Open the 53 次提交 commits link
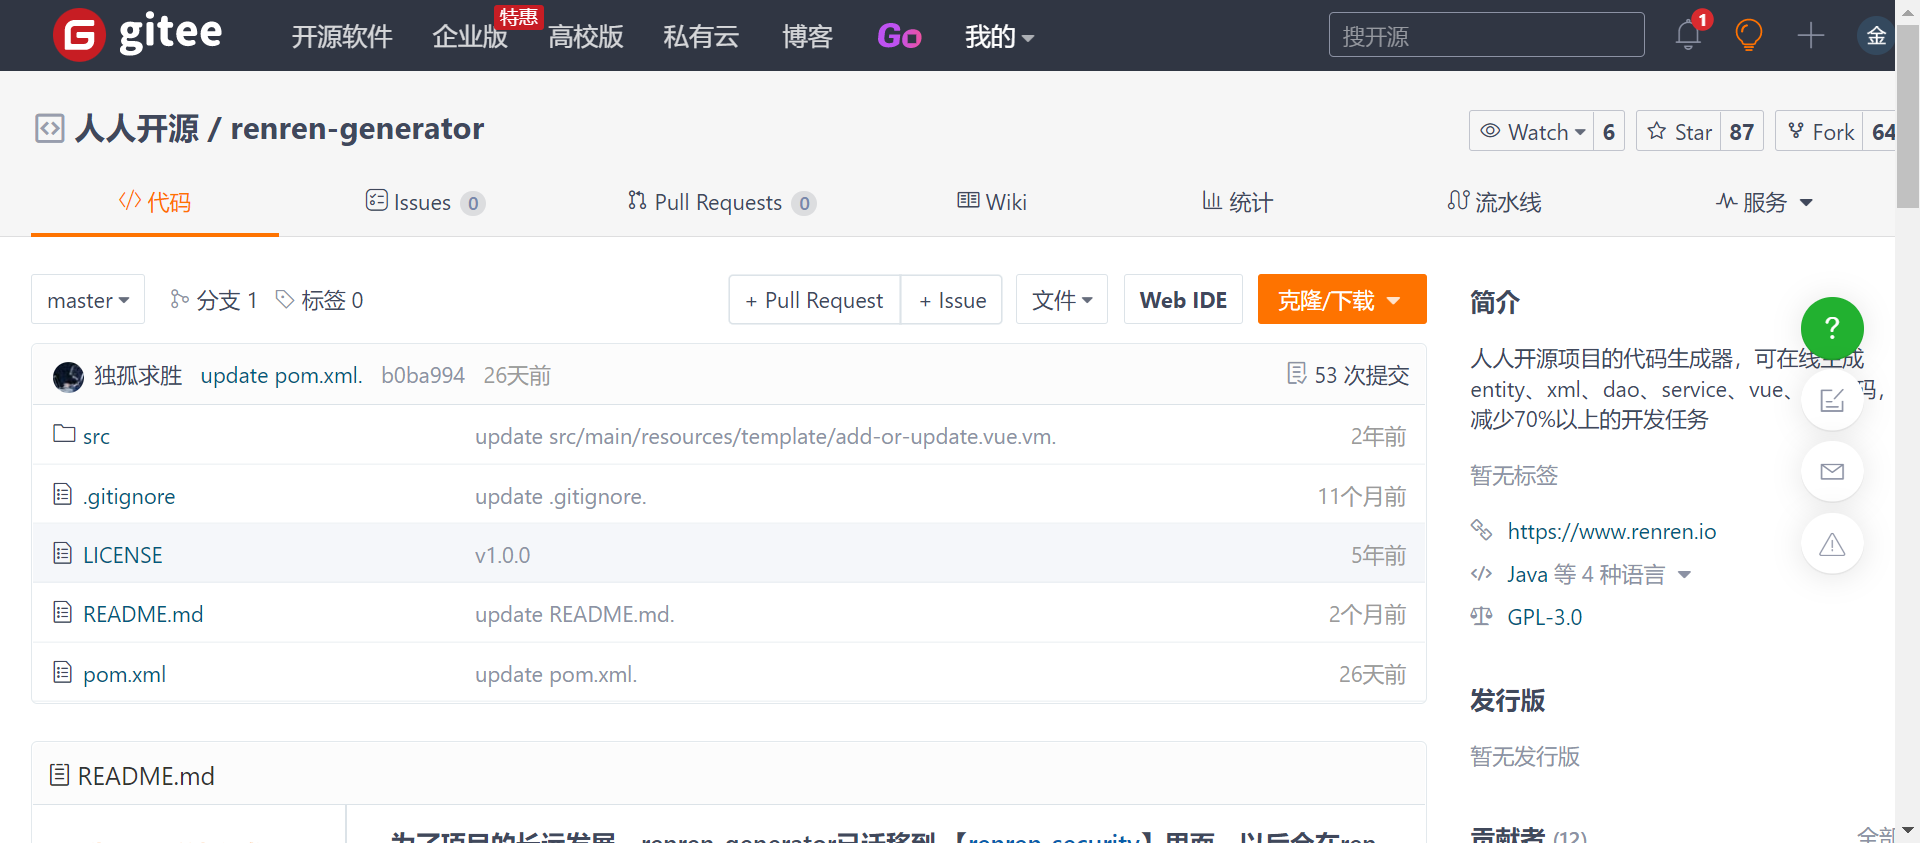The image size is (1920, 843). (x=1349, y=375)
